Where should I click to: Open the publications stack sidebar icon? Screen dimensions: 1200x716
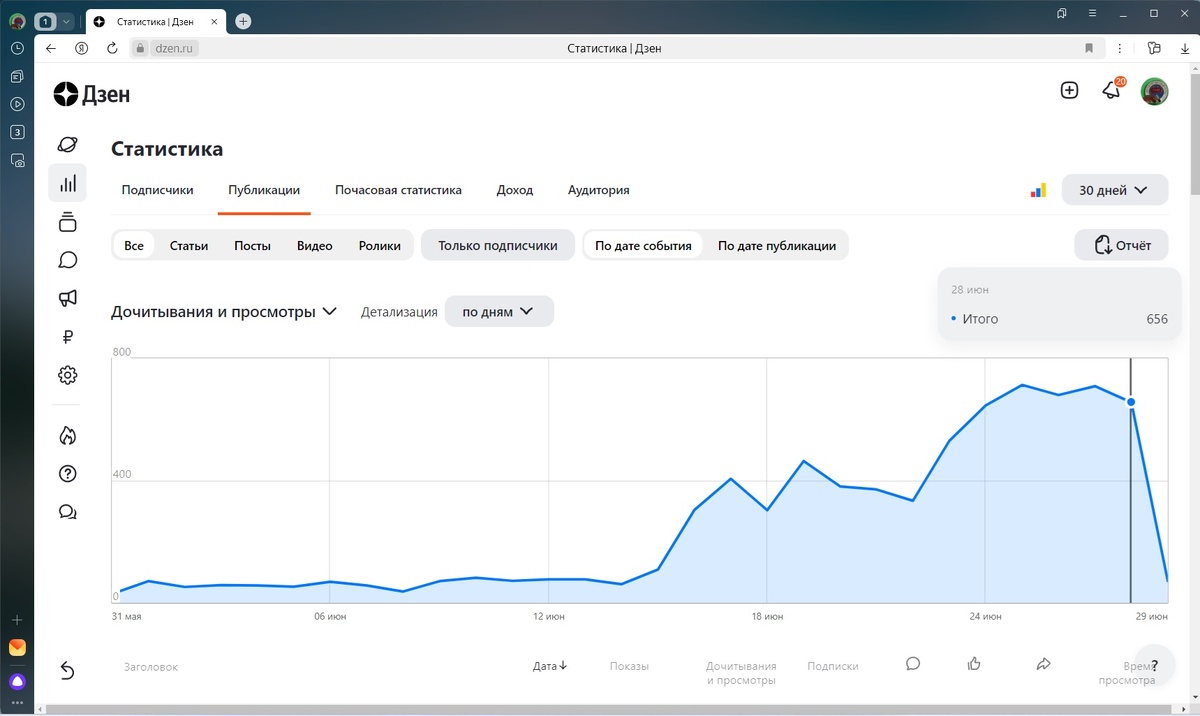pos(67,222)
